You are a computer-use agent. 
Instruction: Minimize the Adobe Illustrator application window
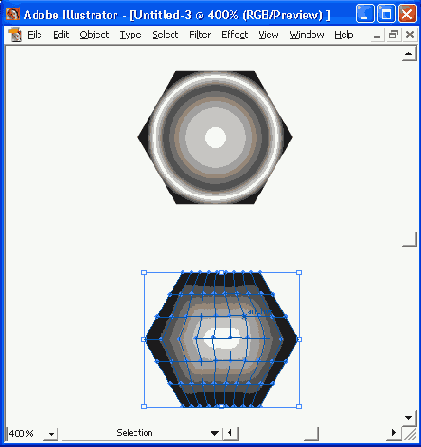coord(365,14)
